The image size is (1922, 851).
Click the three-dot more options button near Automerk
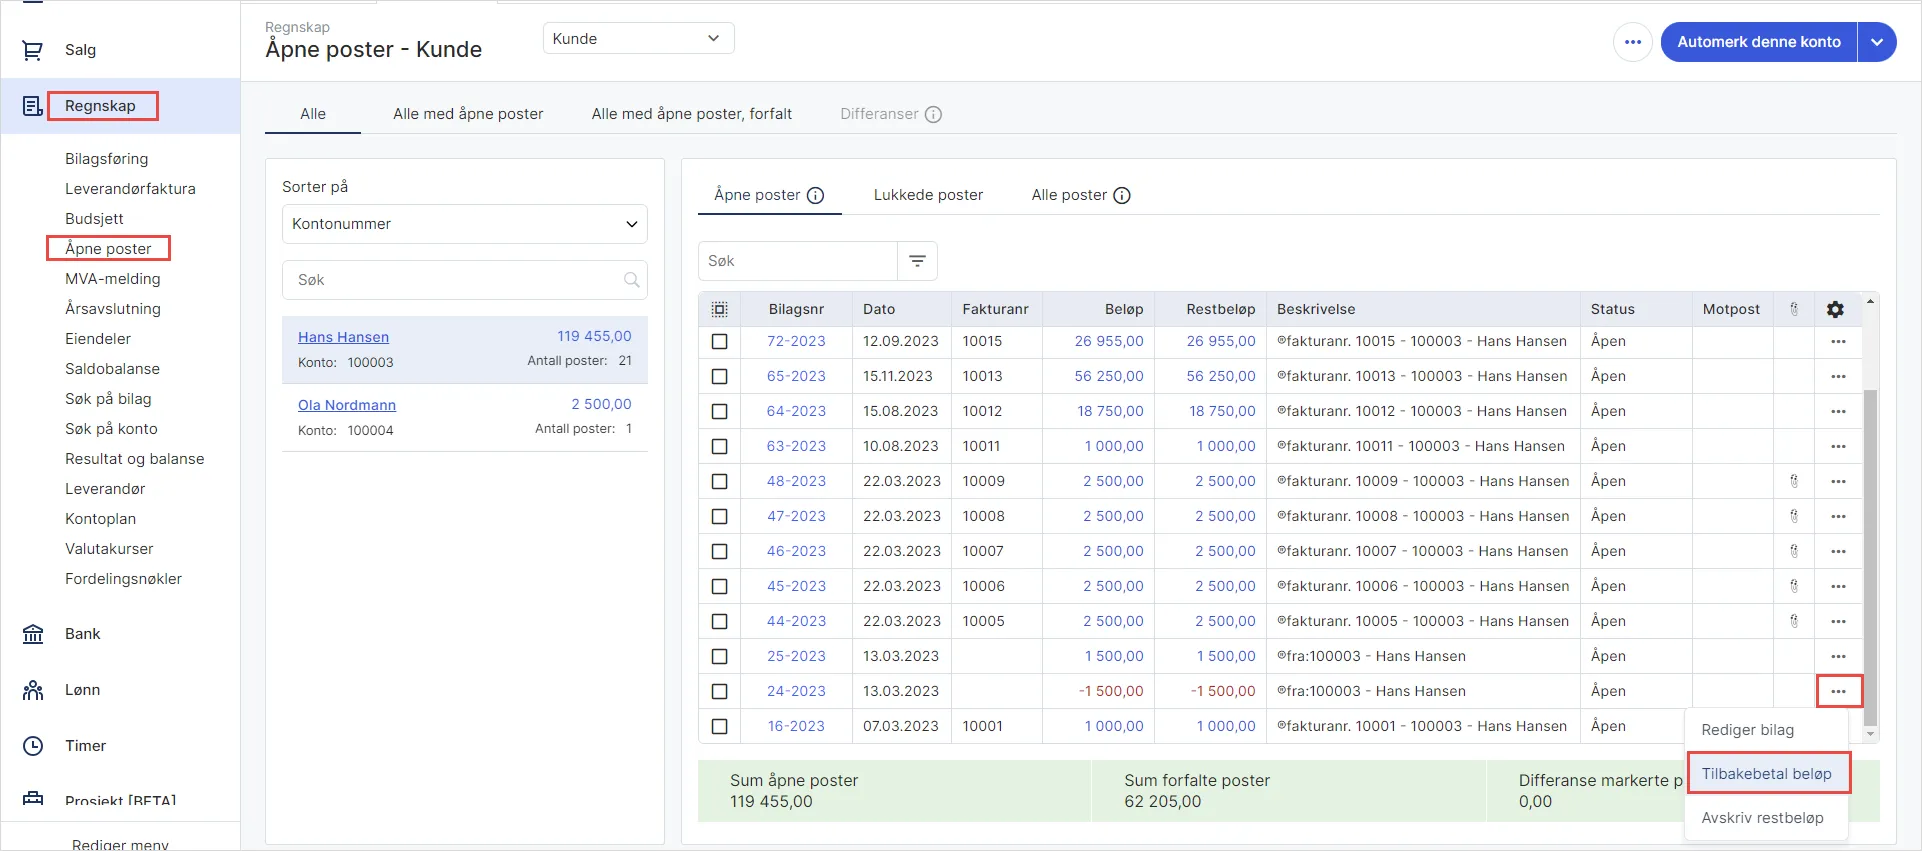point(1633,42)
